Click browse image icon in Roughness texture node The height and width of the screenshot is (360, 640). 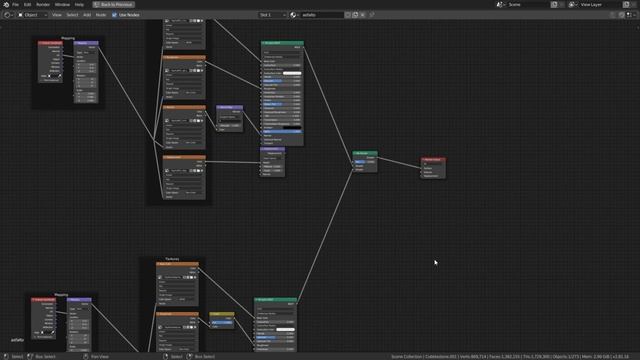(x=167, y=71)
